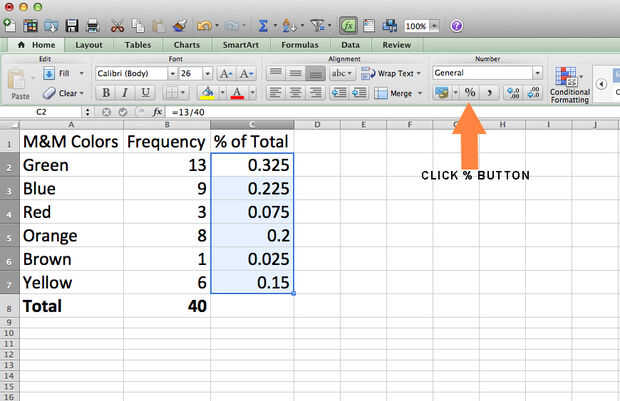Screen dimensions: 620x401
Task: Align text right
Action: click(x=316, y=93)
